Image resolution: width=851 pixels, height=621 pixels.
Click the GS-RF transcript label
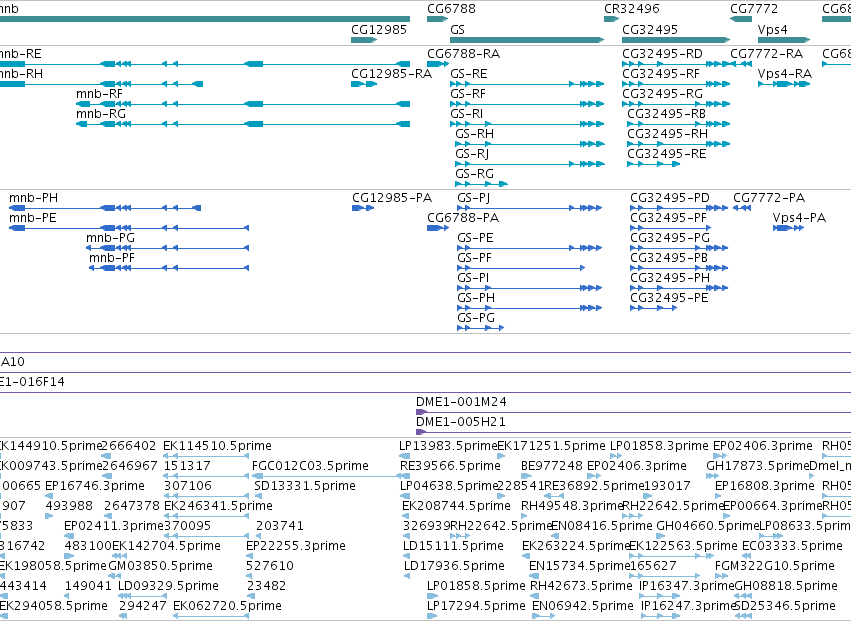[468, 94]
